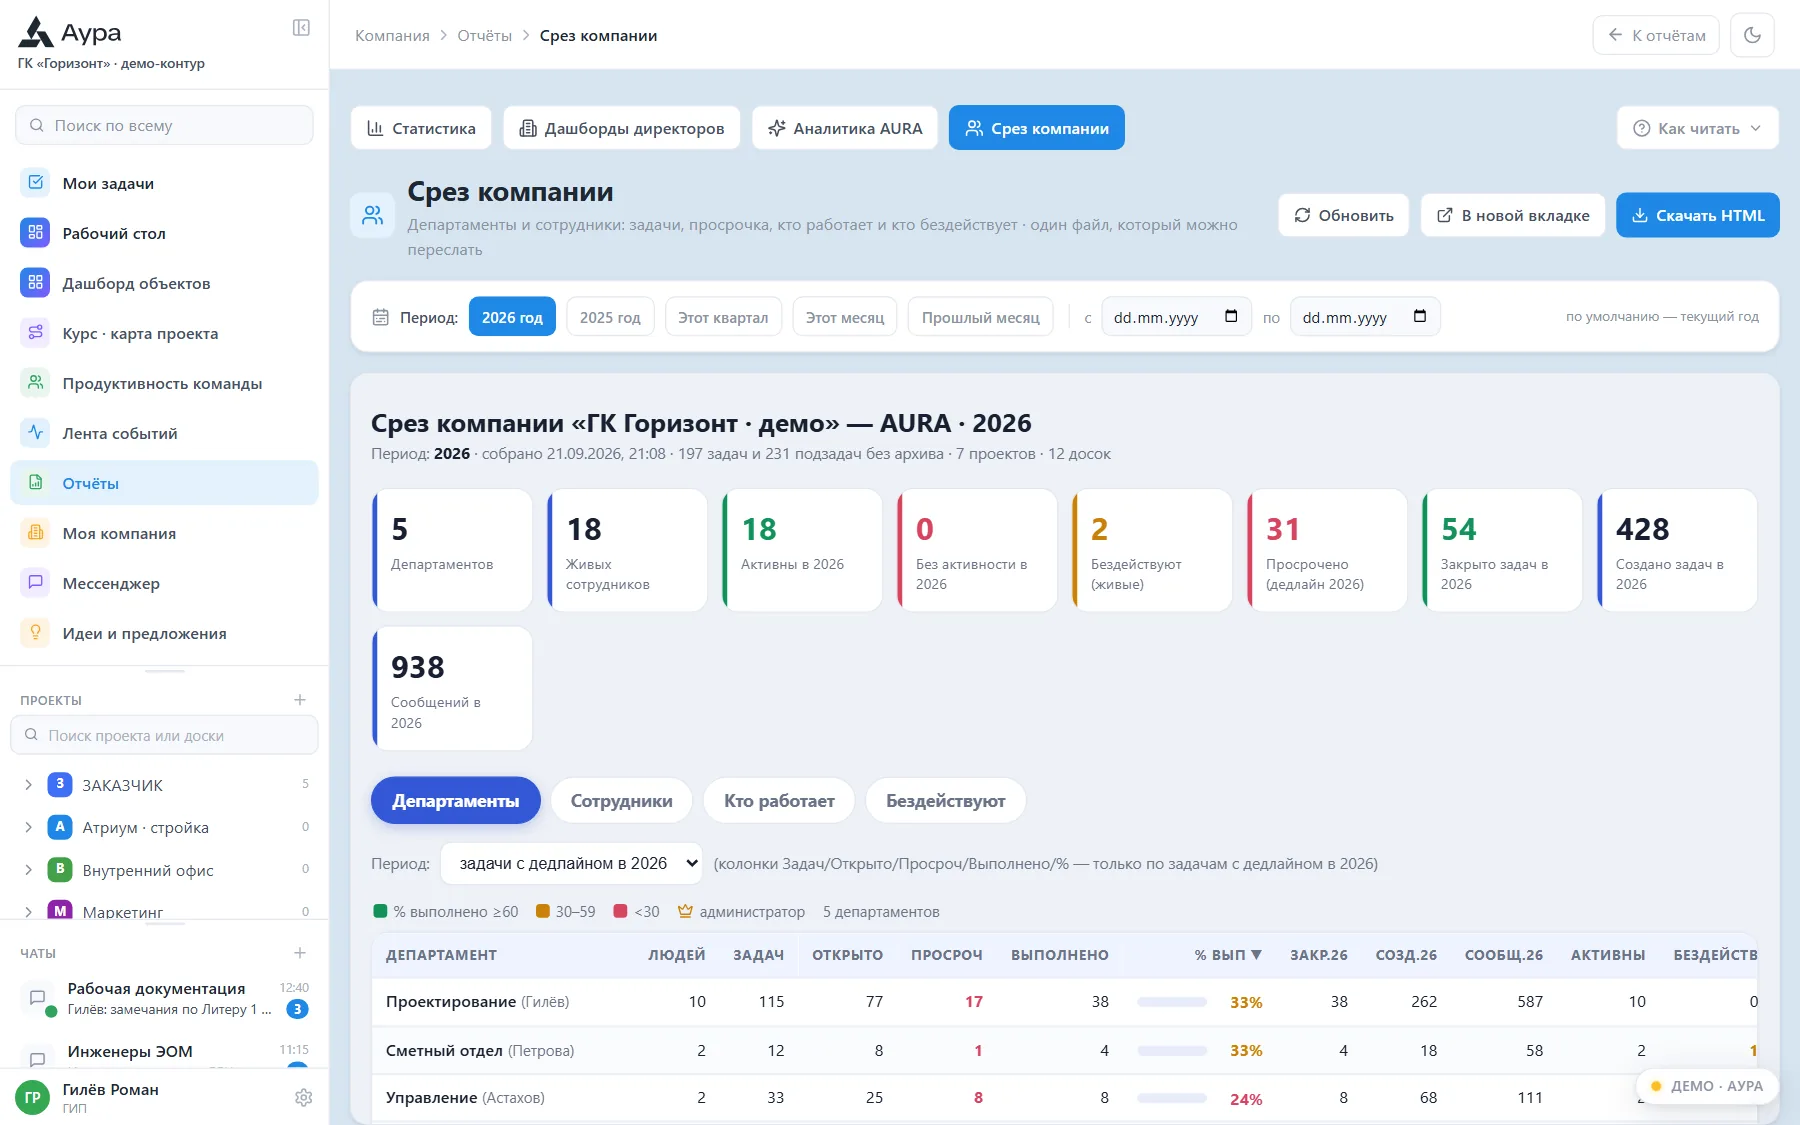The width and height of the screenshot is (1800, 1125).
Task: Open calendar picker in end date field
Action: tap(1420, 317)
